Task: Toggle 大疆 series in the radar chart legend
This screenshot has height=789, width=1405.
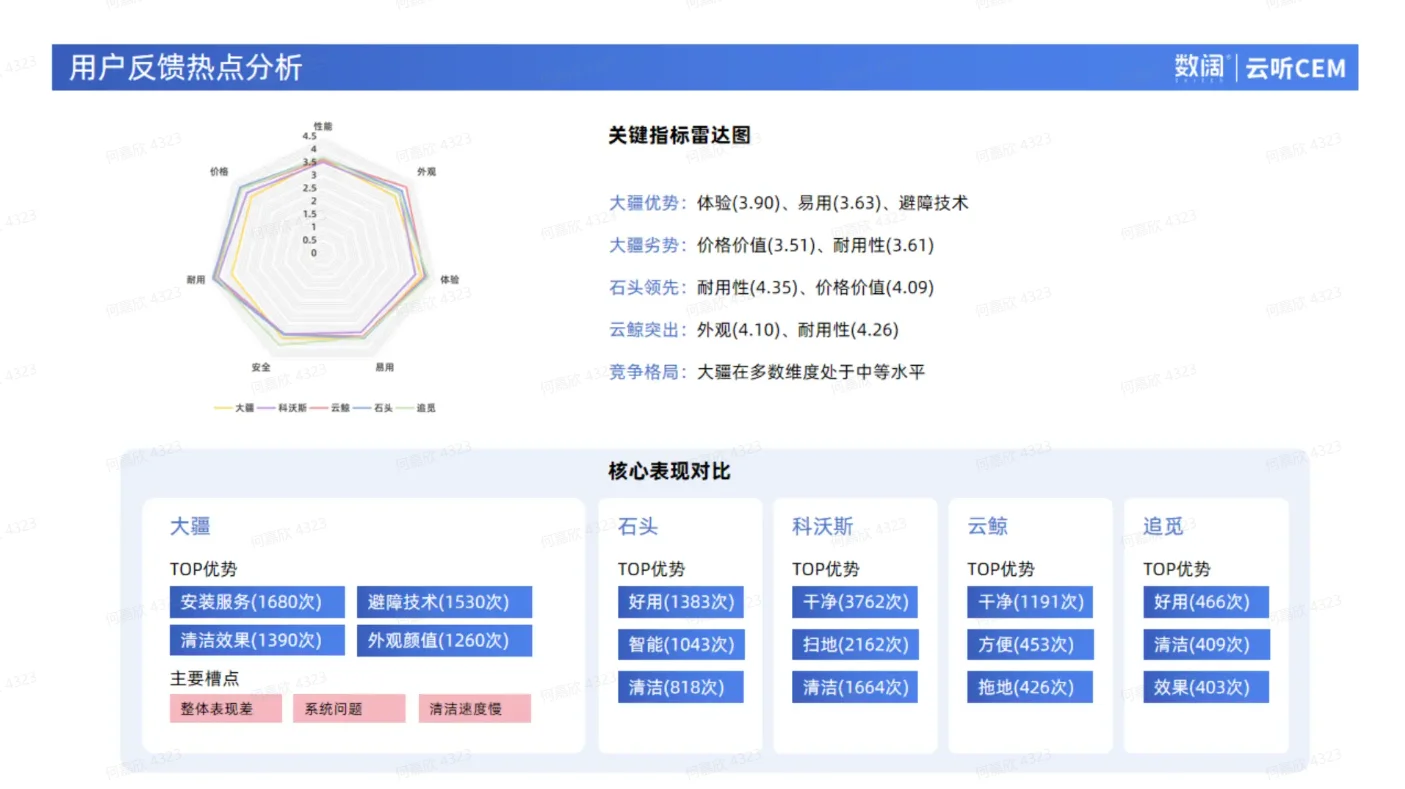Action: pos(234,408)
